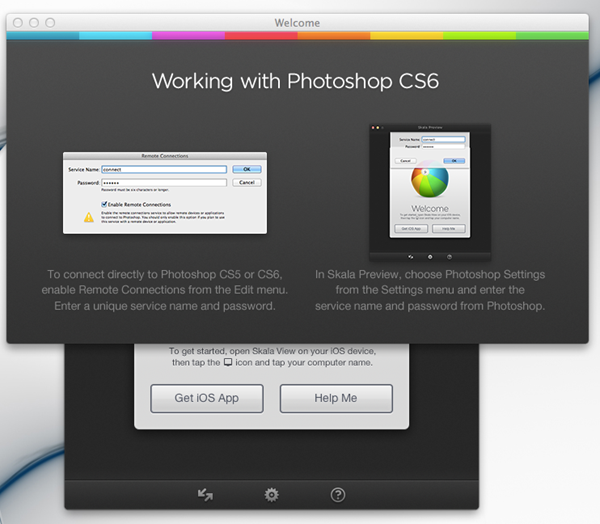The width and height of the screenshot is (600, 524).
Task: Click the Welcome window title
Action: click(297, 23)
